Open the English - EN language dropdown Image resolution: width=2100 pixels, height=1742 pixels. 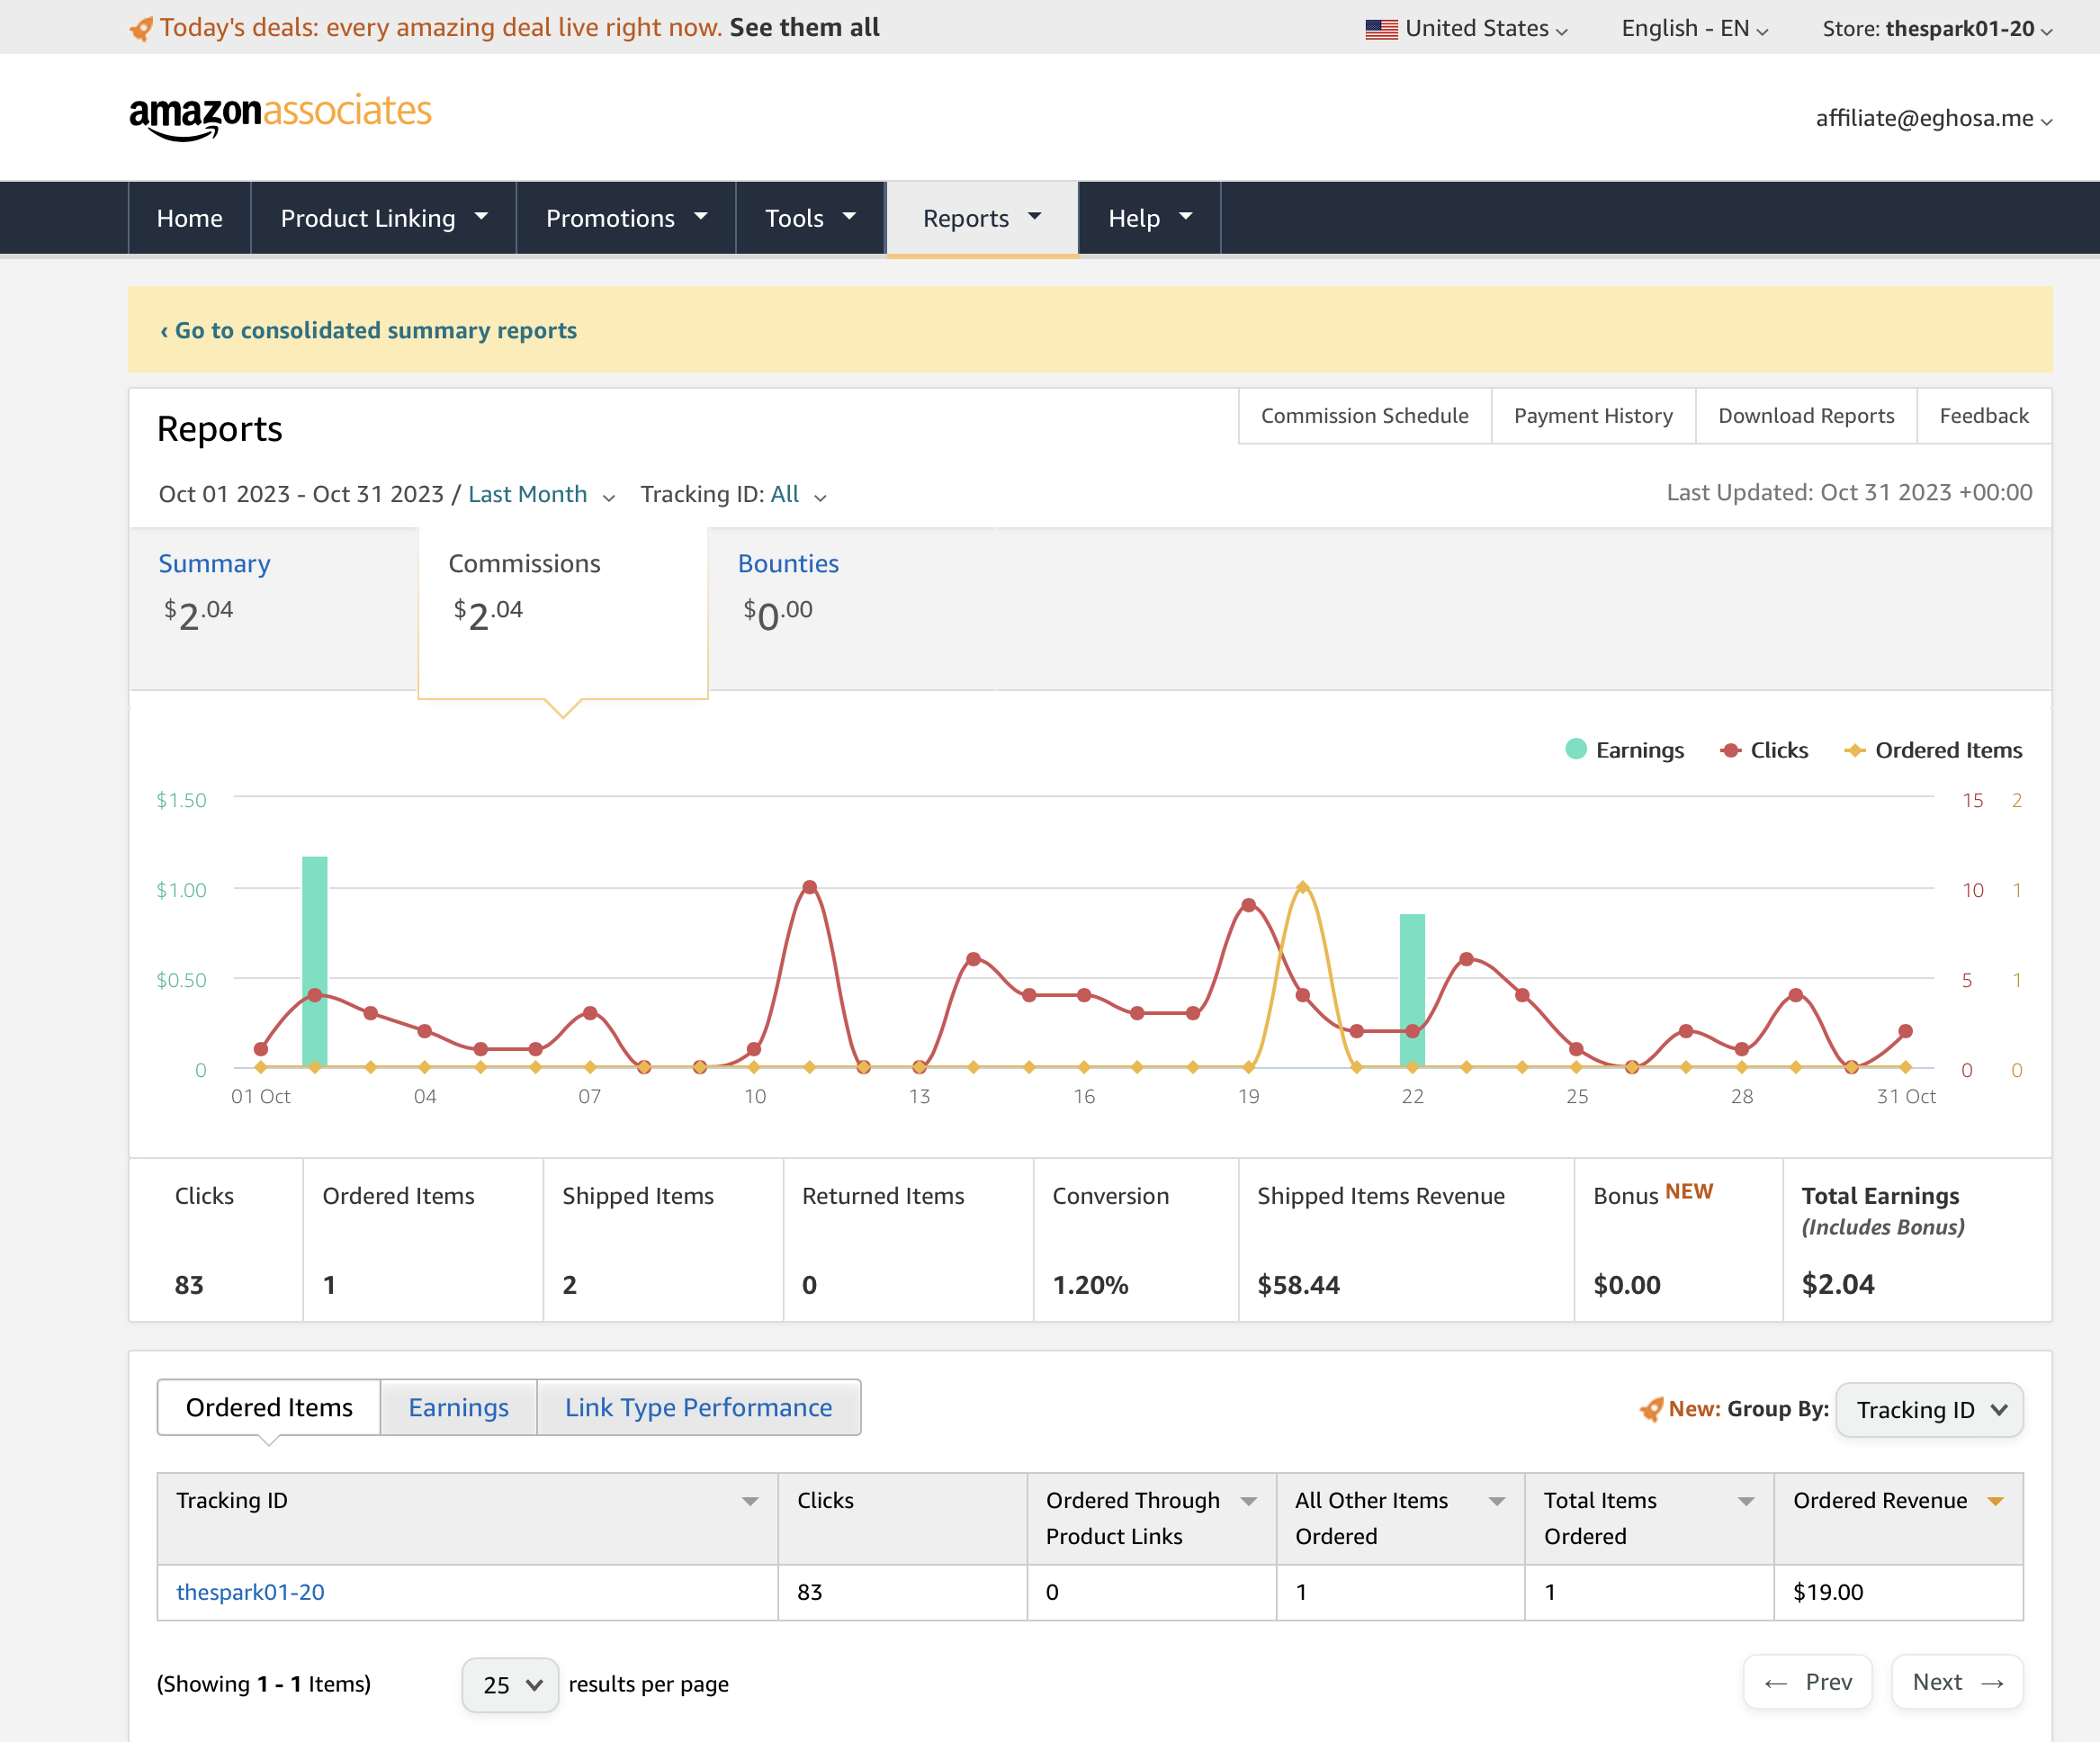click(1695, 29)
